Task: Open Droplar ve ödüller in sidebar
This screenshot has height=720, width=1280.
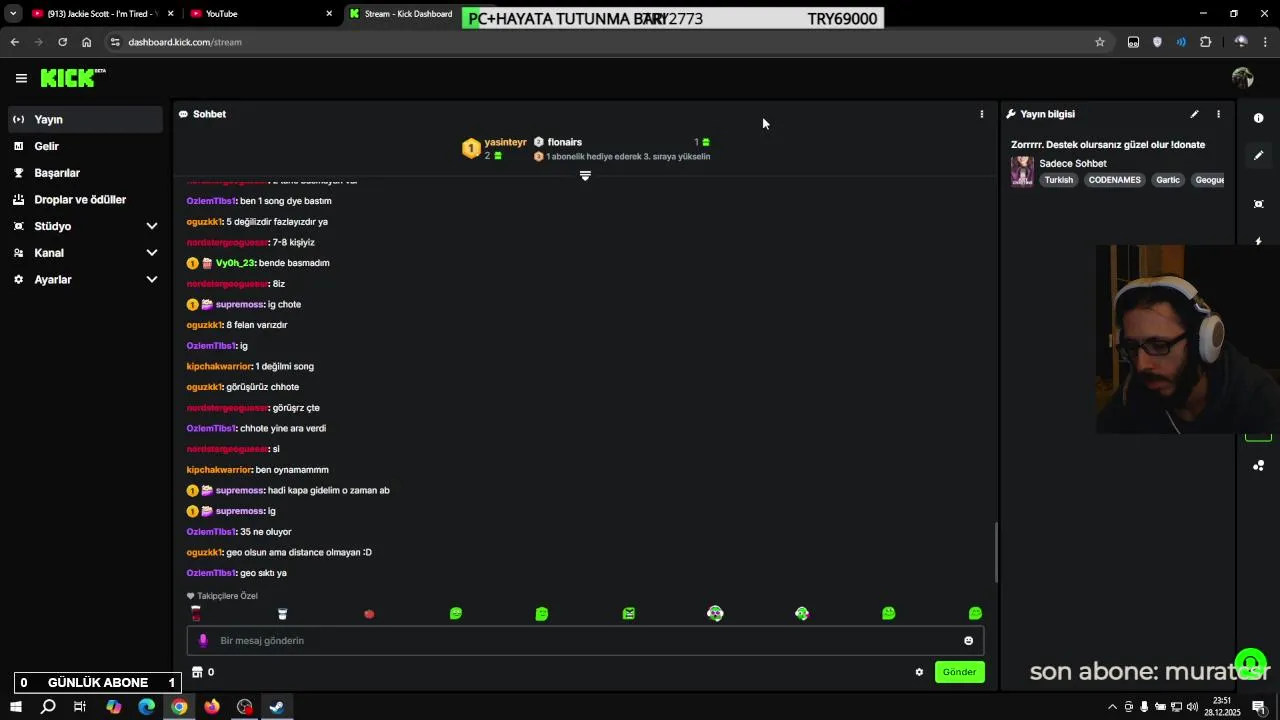Action: [84, 200]
